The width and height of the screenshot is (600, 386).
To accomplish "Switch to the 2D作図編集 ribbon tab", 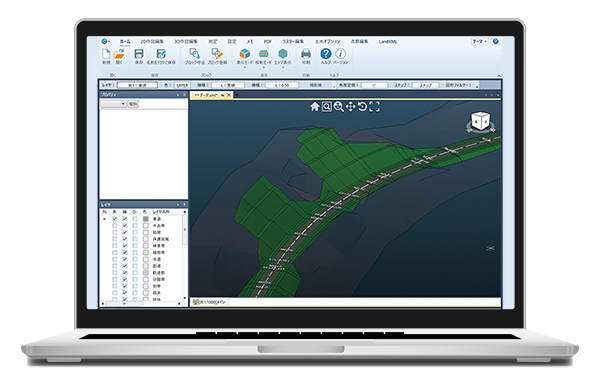I will tap(152, 41).
